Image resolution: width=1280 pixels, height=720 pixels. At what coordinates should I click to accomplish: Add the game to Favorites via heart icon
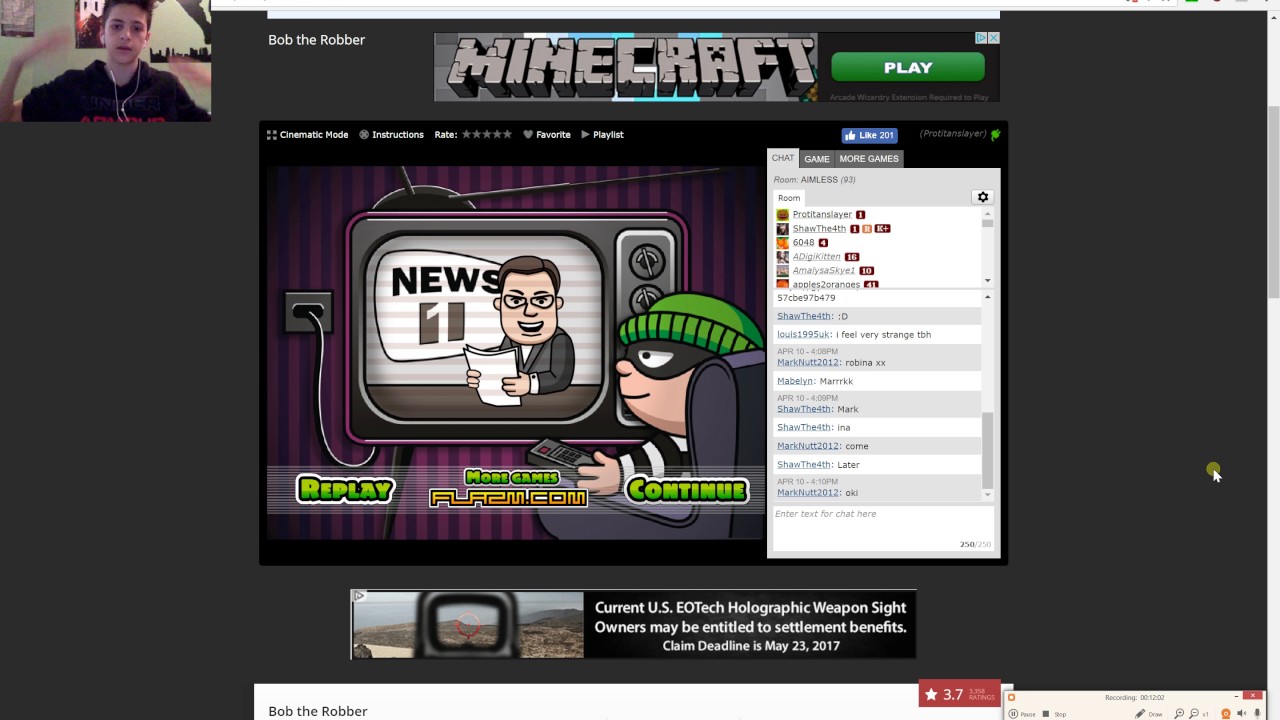pyautogui.click(x=528, y=135)
